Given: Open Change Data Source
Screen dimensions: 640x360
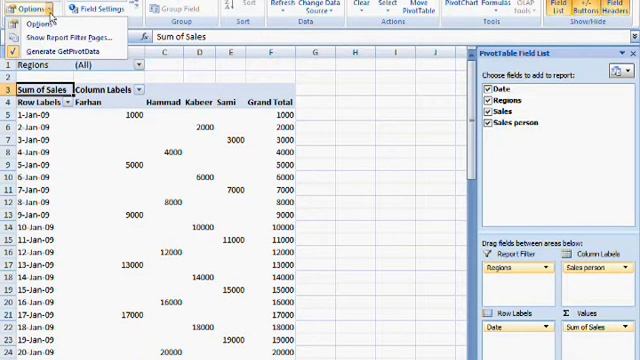Looking at the screenshot, I should [319, 7].
